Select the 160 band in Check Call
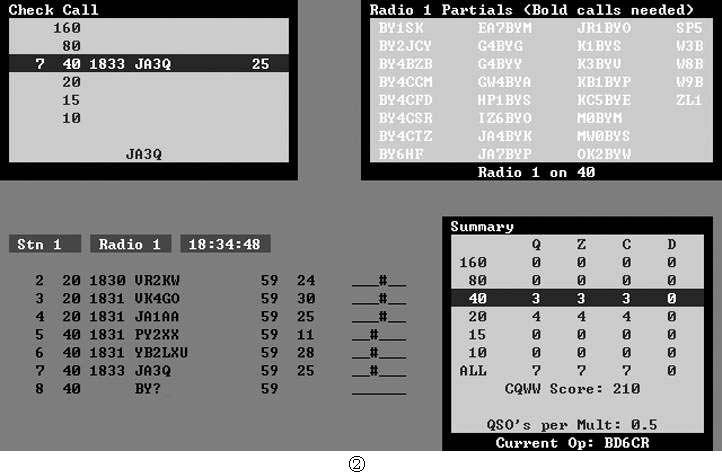The height and width of the screenshot is (474, 722). click(66, 28)
